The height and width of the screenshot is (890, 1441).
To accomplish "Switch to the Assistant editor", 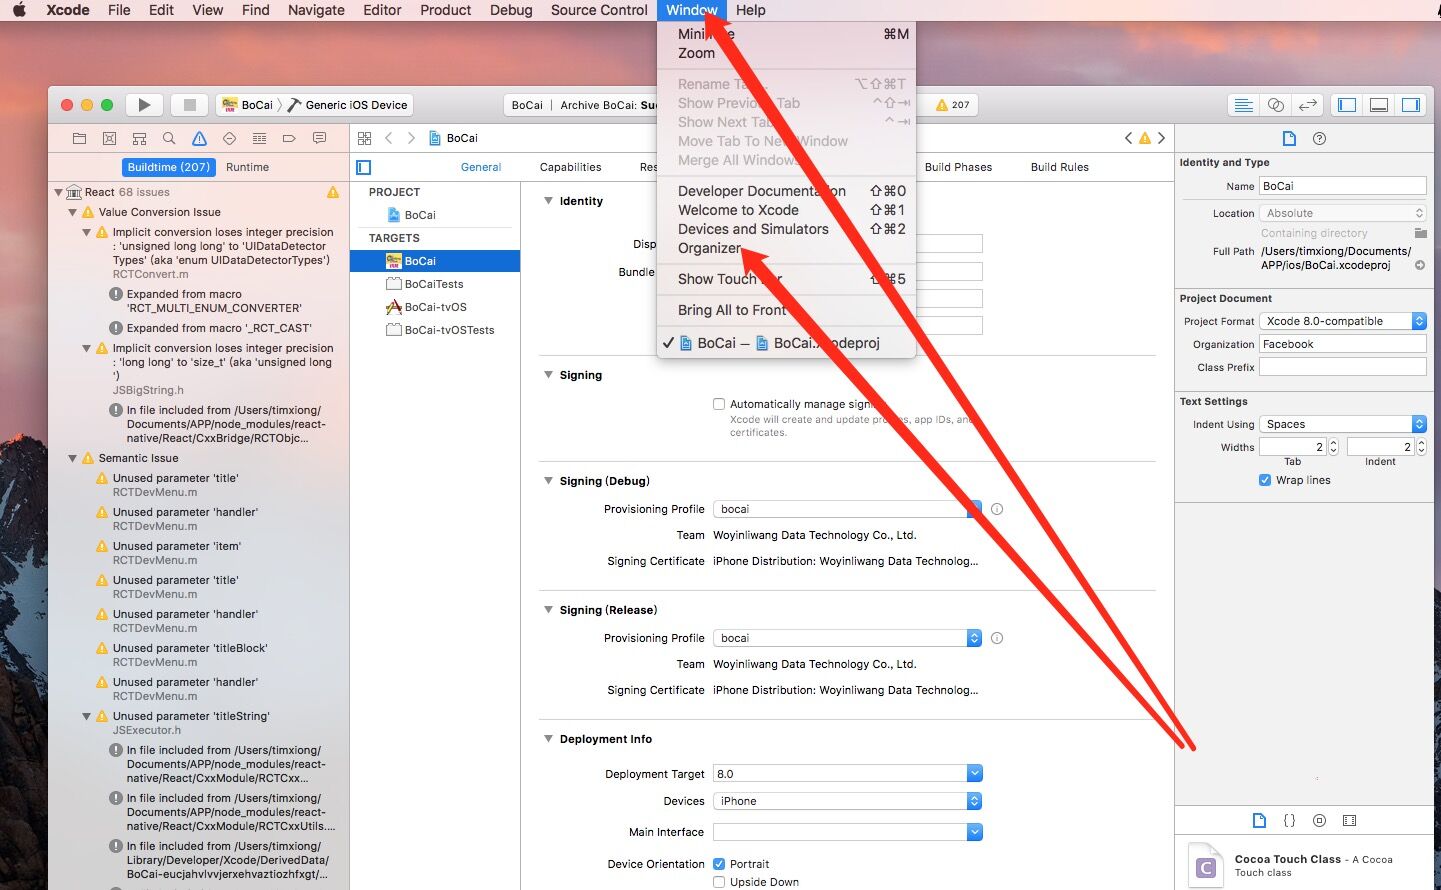I will tap(1275, 105).
